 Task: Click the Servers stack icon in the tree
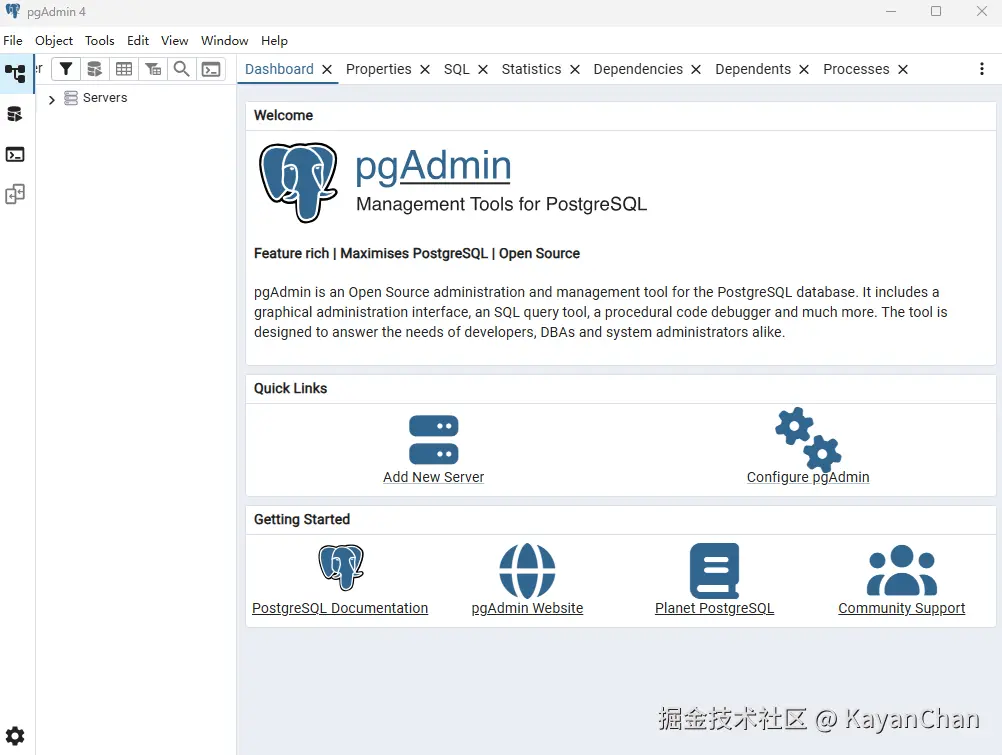pos(71,98)
